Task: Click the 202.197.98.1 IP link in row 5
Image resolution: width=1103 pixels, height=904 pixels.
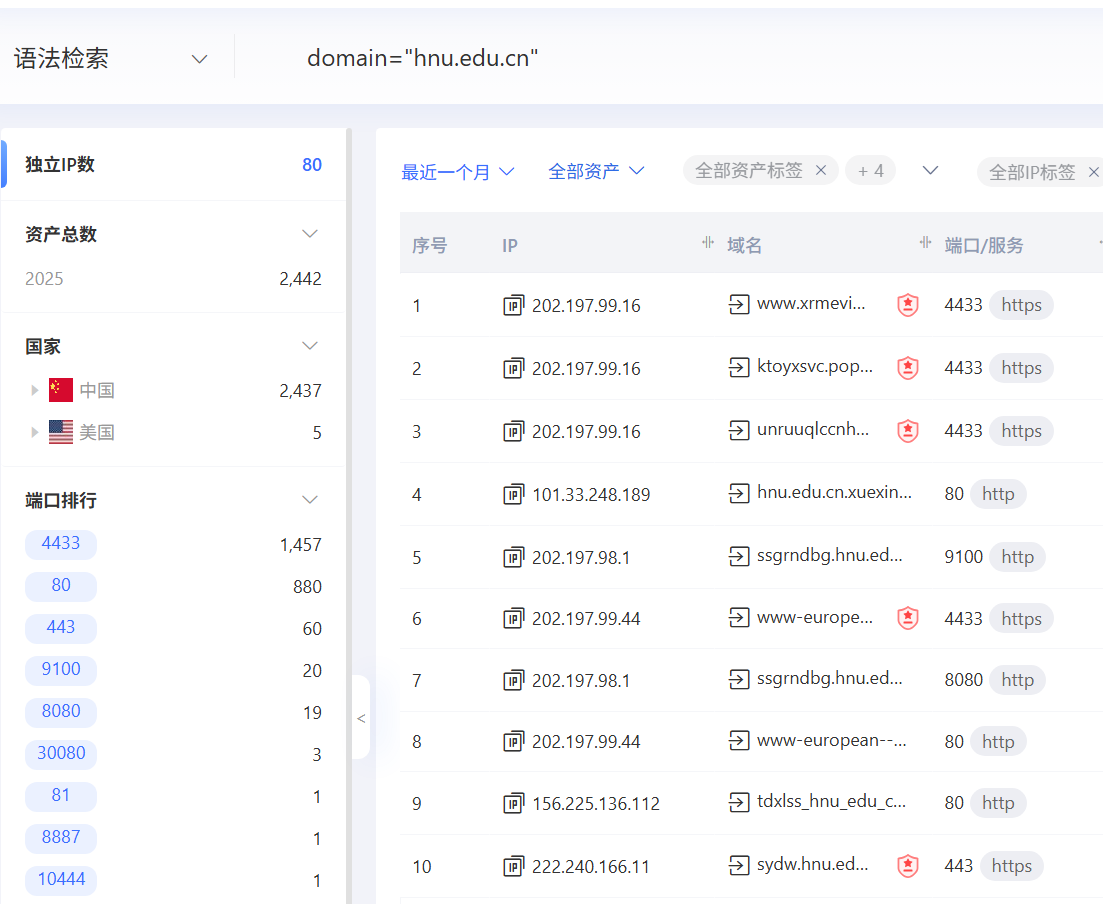Action: tap(580, 557)
